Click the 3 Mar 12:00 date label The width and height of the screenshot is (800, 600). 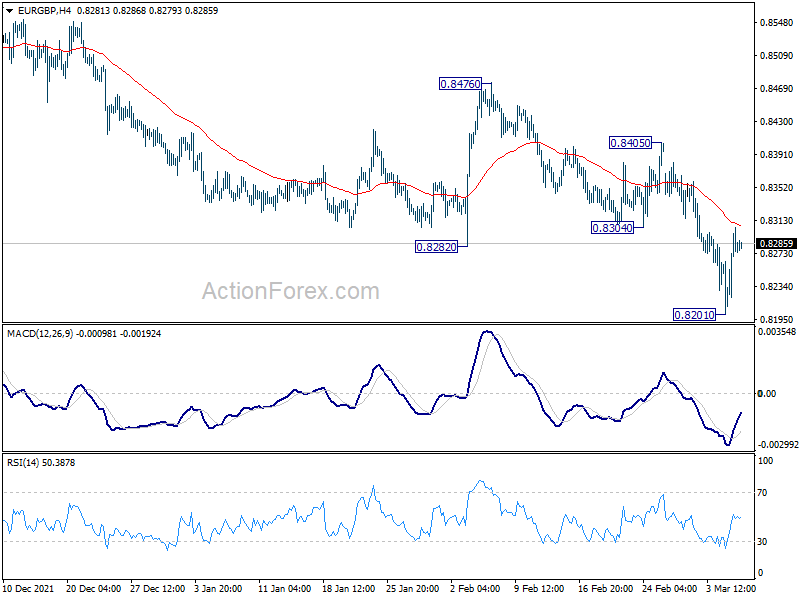[x=731, y=589]
